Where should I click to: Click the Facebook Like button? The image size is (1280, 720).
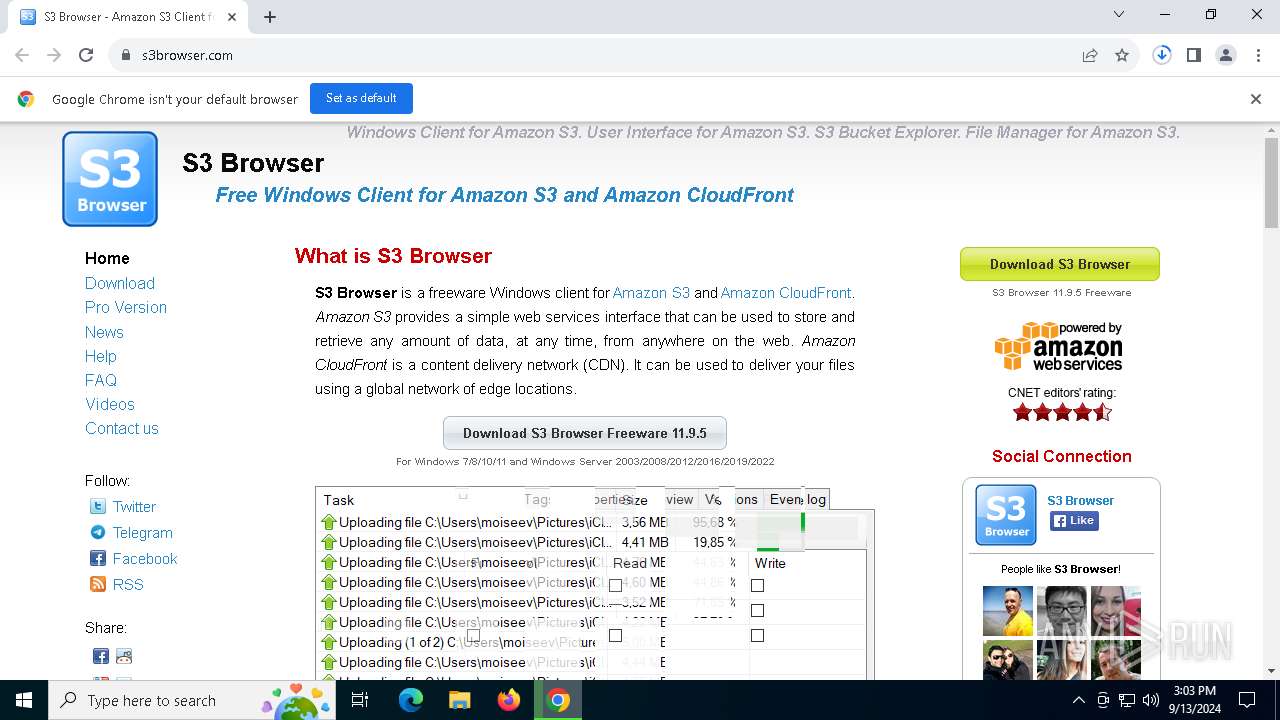pyautogui.click(x=1074, y=521)
